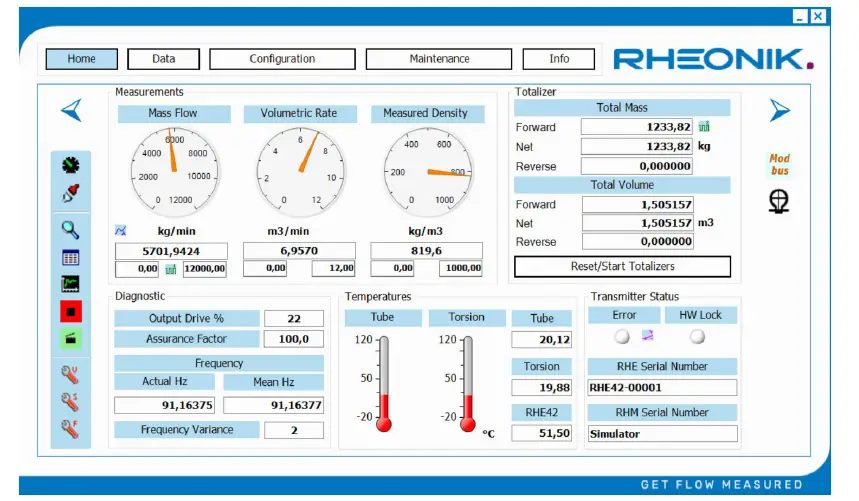
Task: Click the sensor symbol below Modbus
Action: [x=778, y=201]
